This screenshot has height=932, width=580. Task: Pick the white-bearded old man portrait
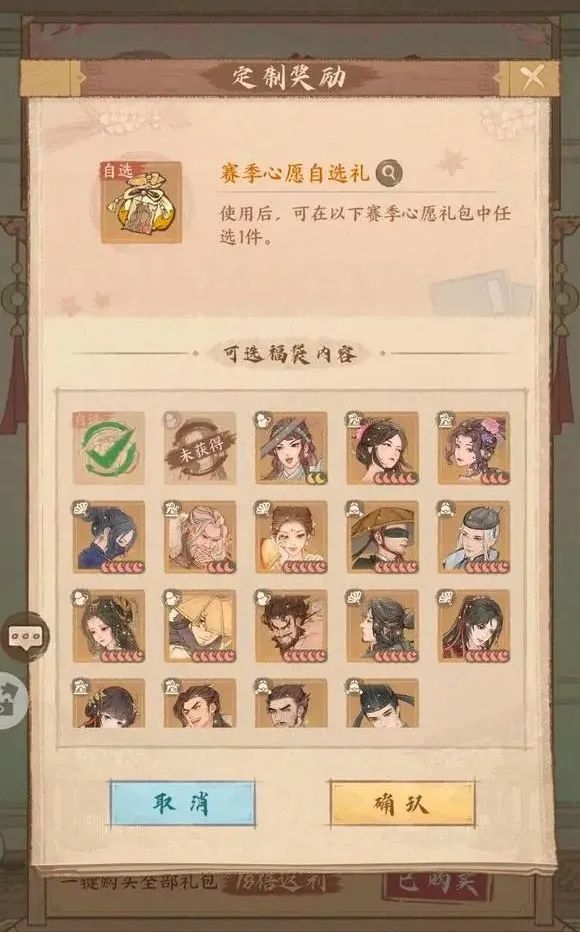pyautogui.click(x=200, y=537)
